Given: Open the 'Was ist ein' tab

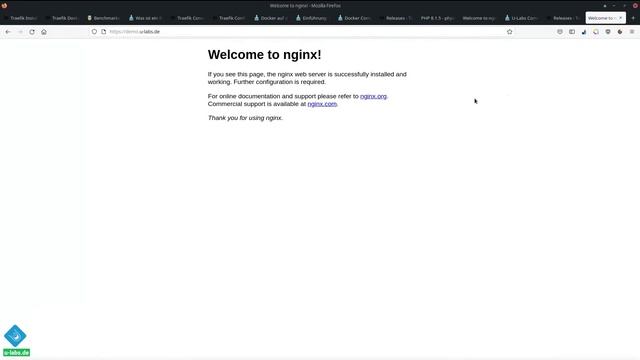Looking at the screenshot, I should (146, 18).
